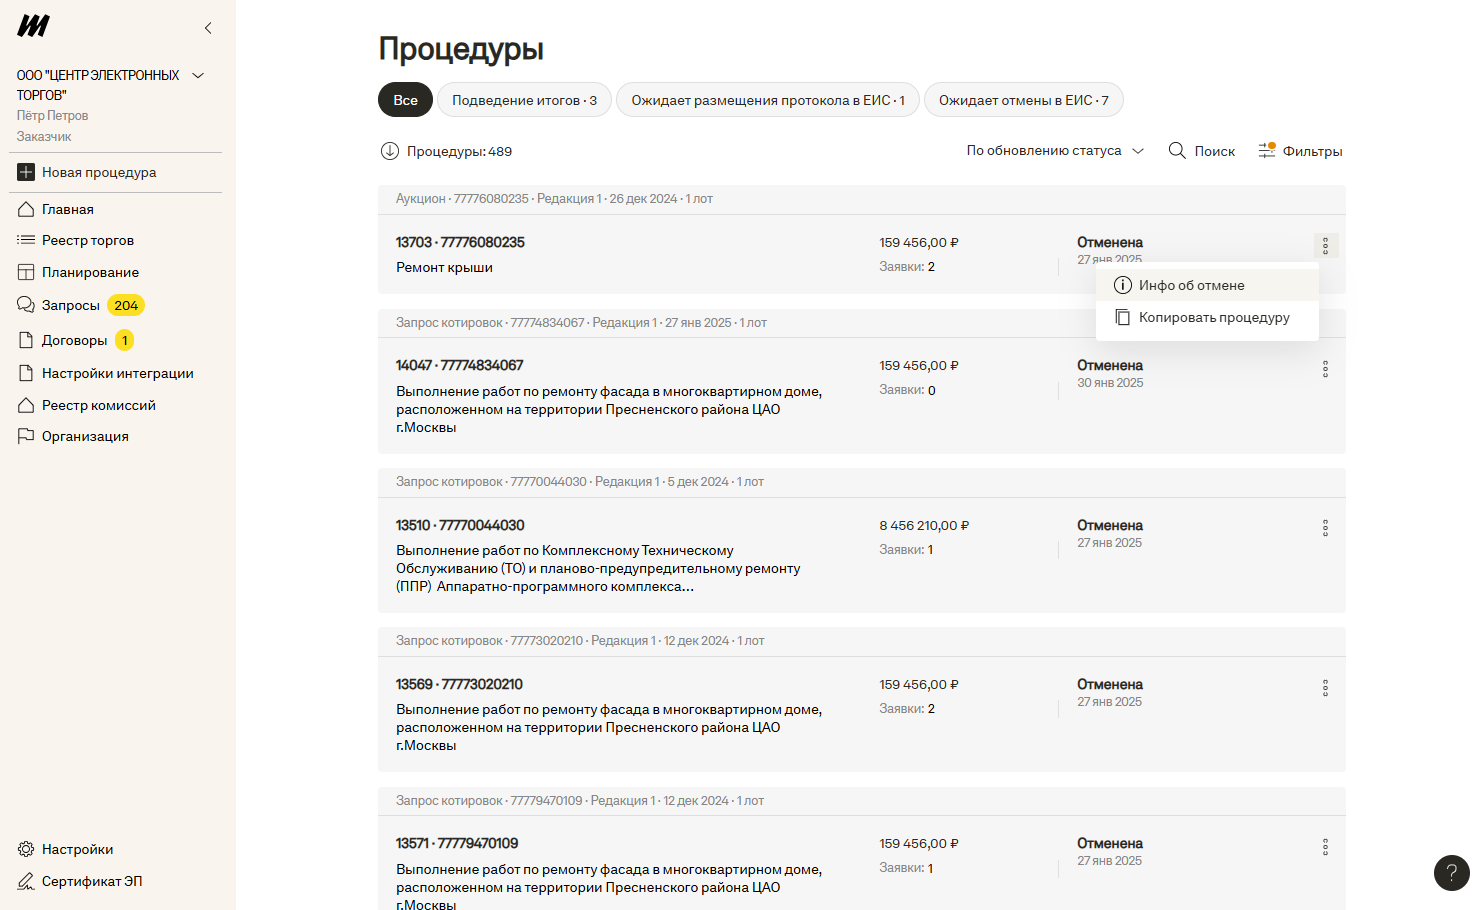Open the Запросы section in sidebar

71,305
